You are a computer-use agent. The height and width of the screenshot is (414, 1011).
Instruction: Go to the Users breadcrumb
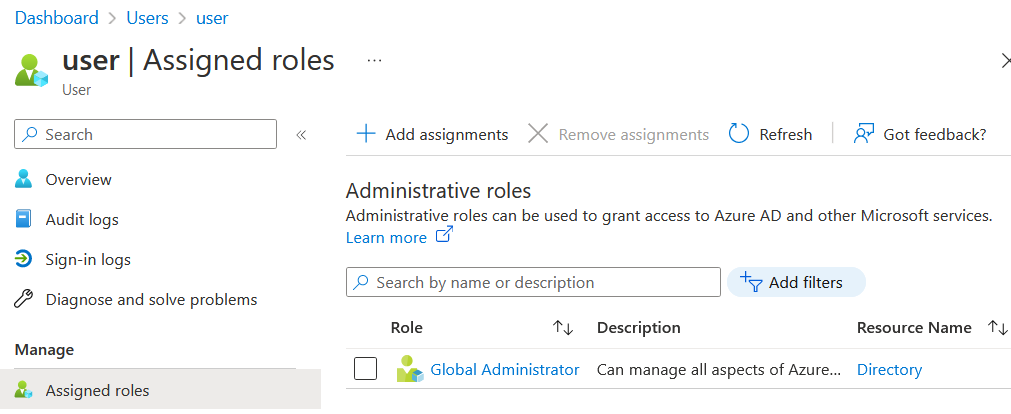coord(147,17)
